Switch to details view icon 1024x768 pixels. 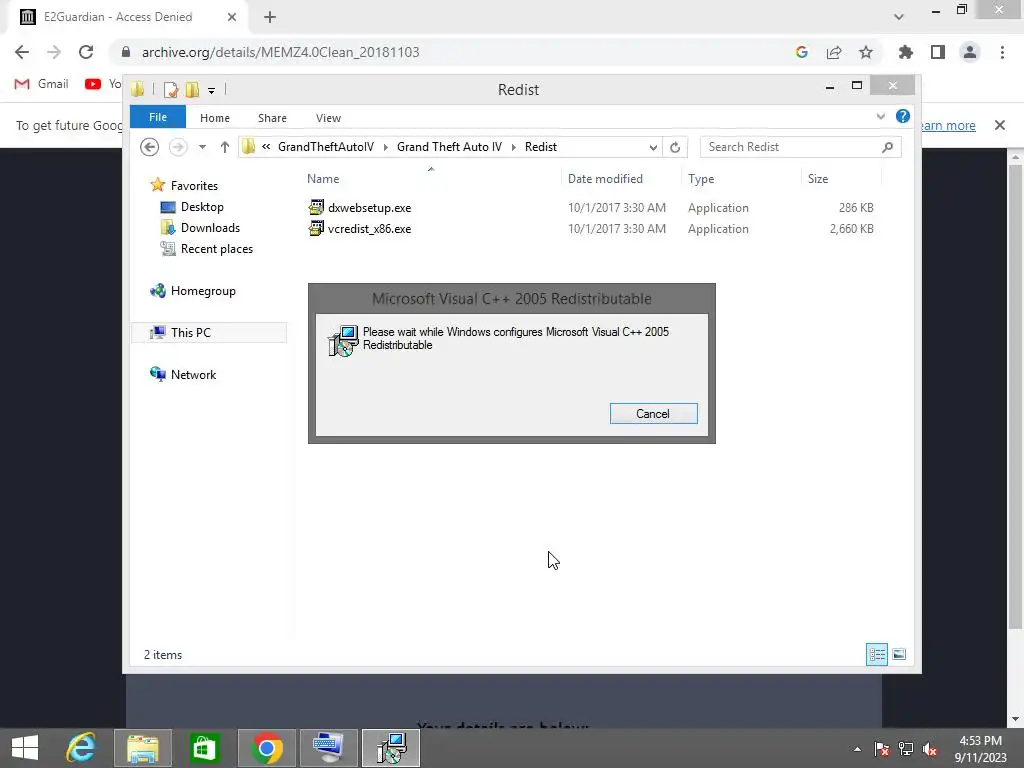click(876, 654)
